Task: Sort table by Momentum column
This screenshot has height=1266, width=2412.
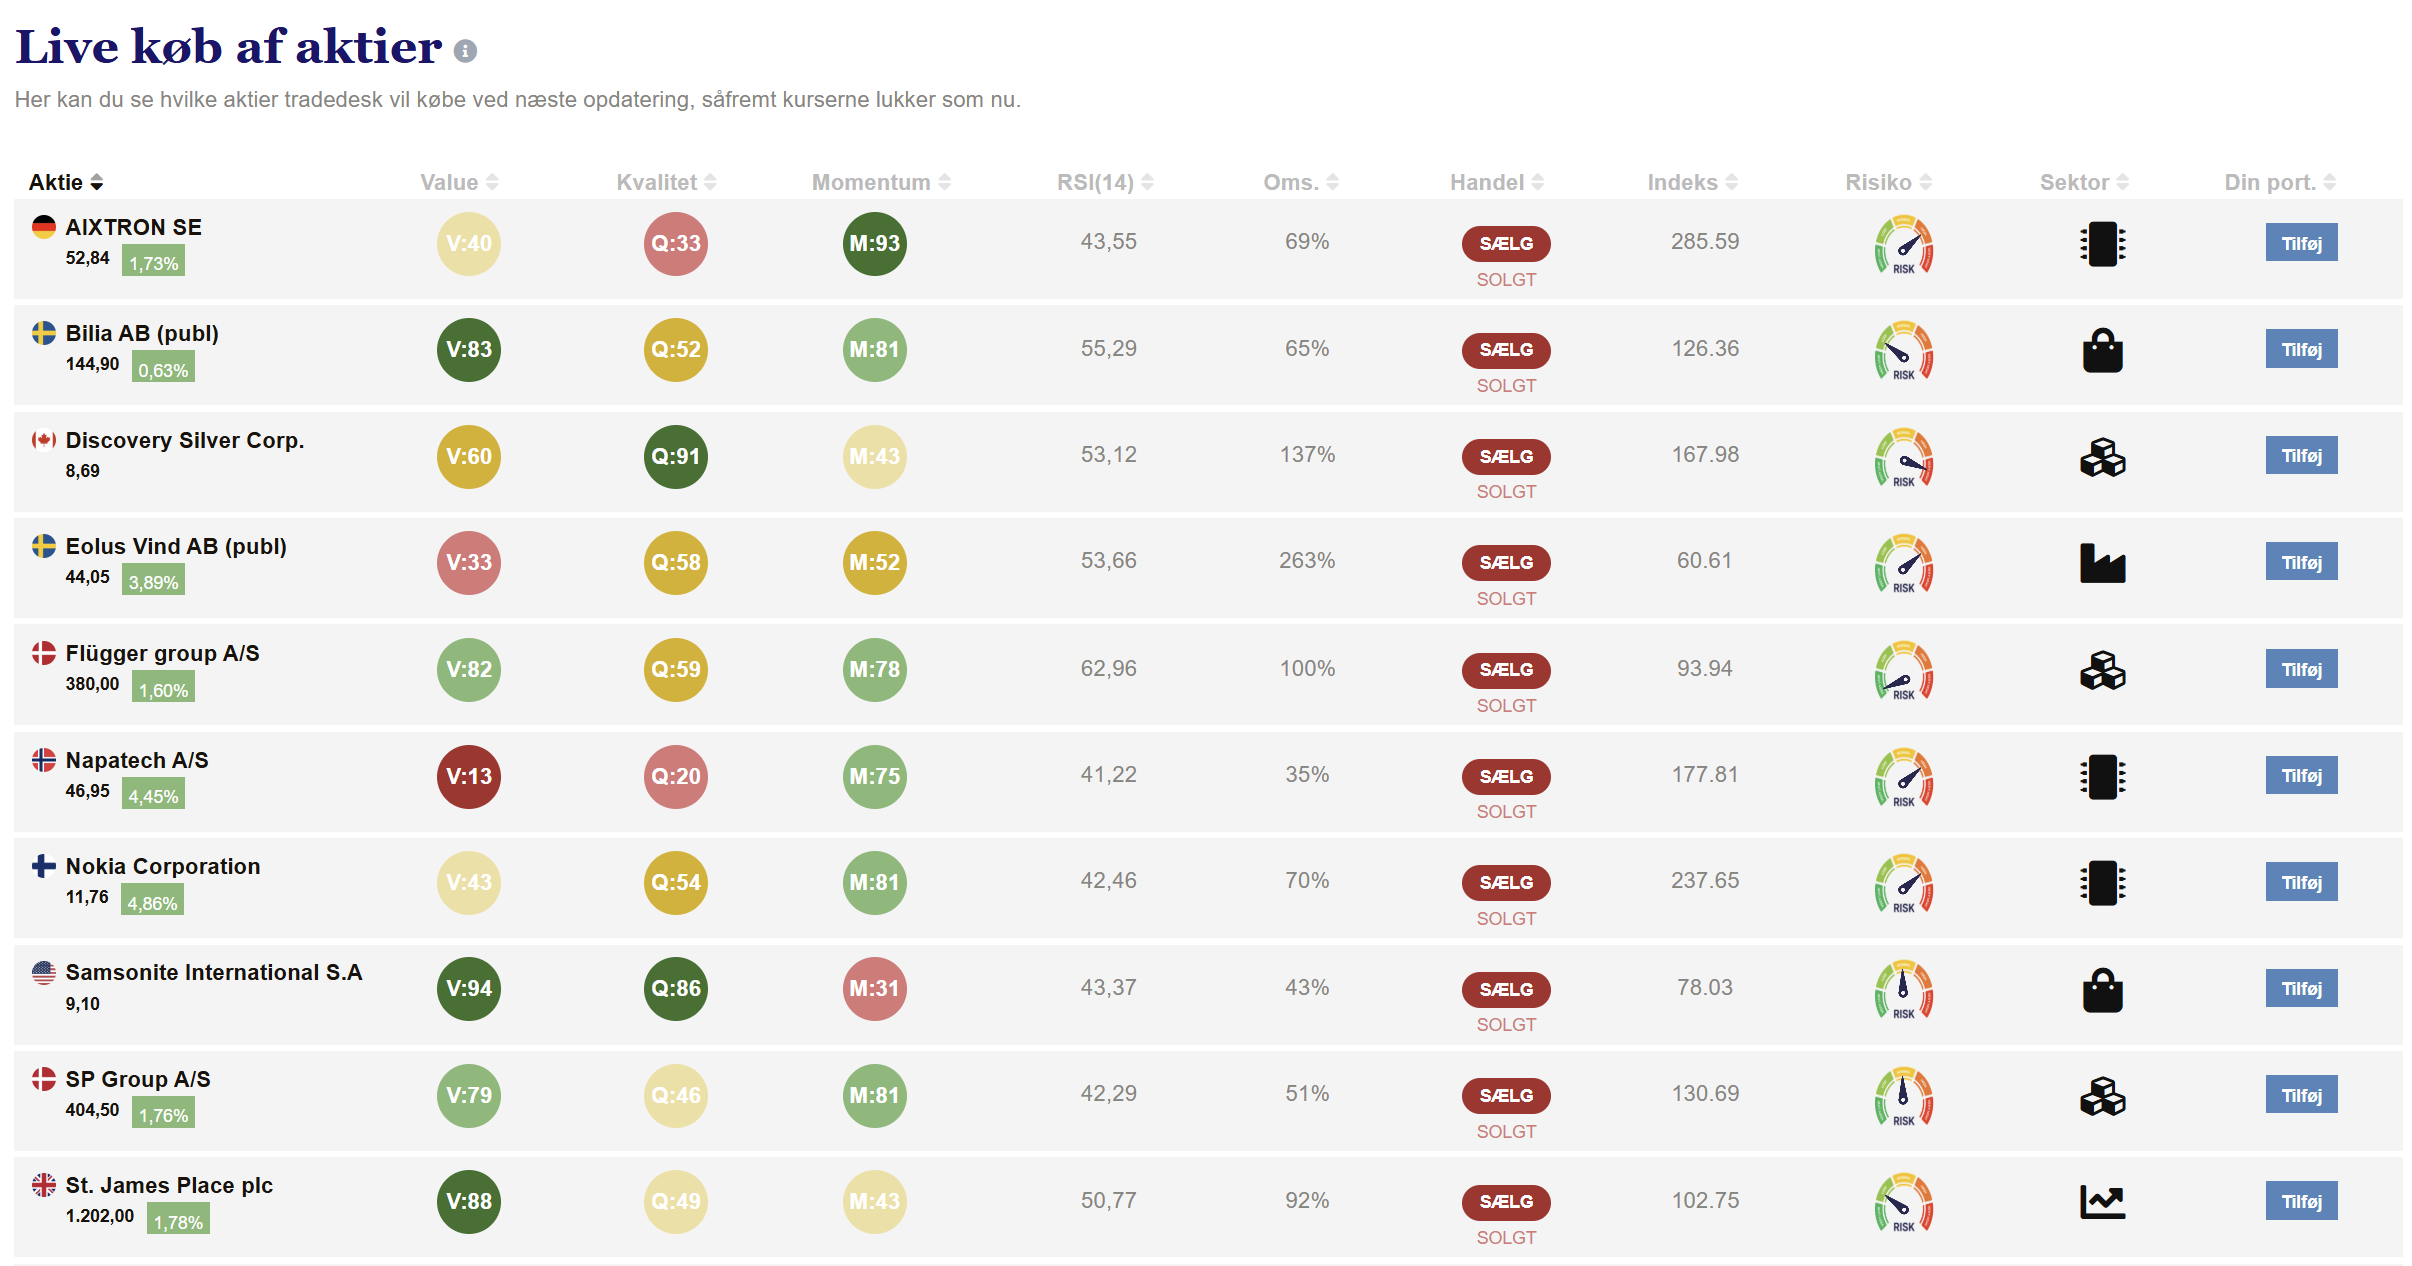Action: [881, 182]
